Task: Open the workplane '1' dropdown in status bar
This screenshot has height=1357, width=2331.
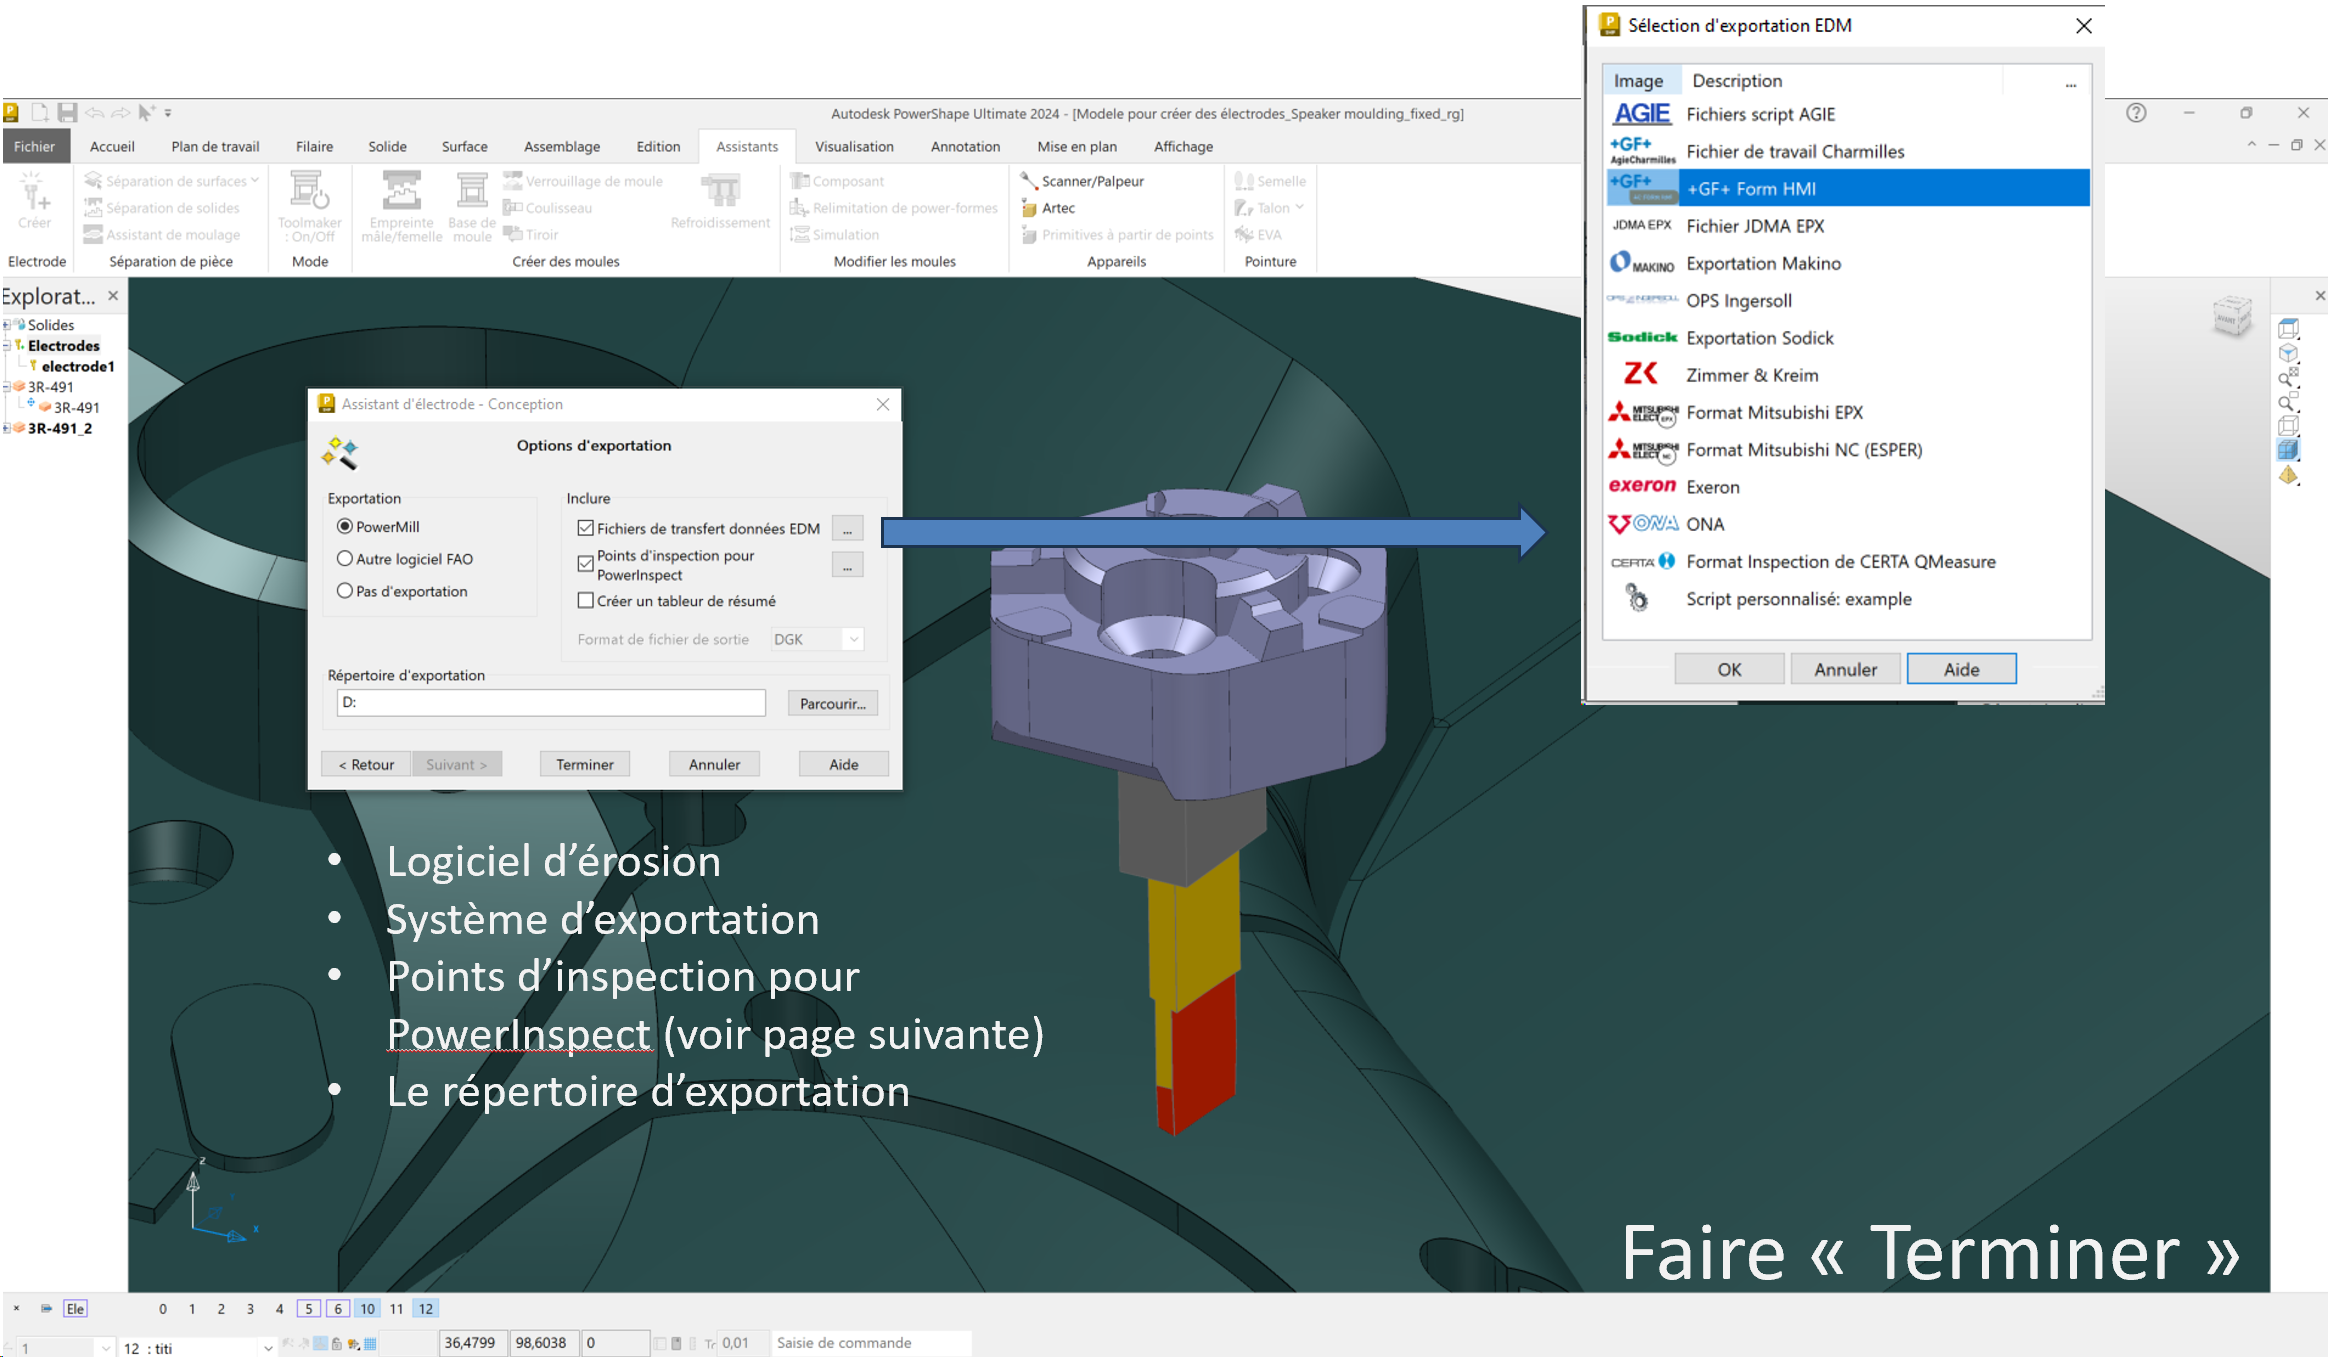Action: tap(106, 1348)
